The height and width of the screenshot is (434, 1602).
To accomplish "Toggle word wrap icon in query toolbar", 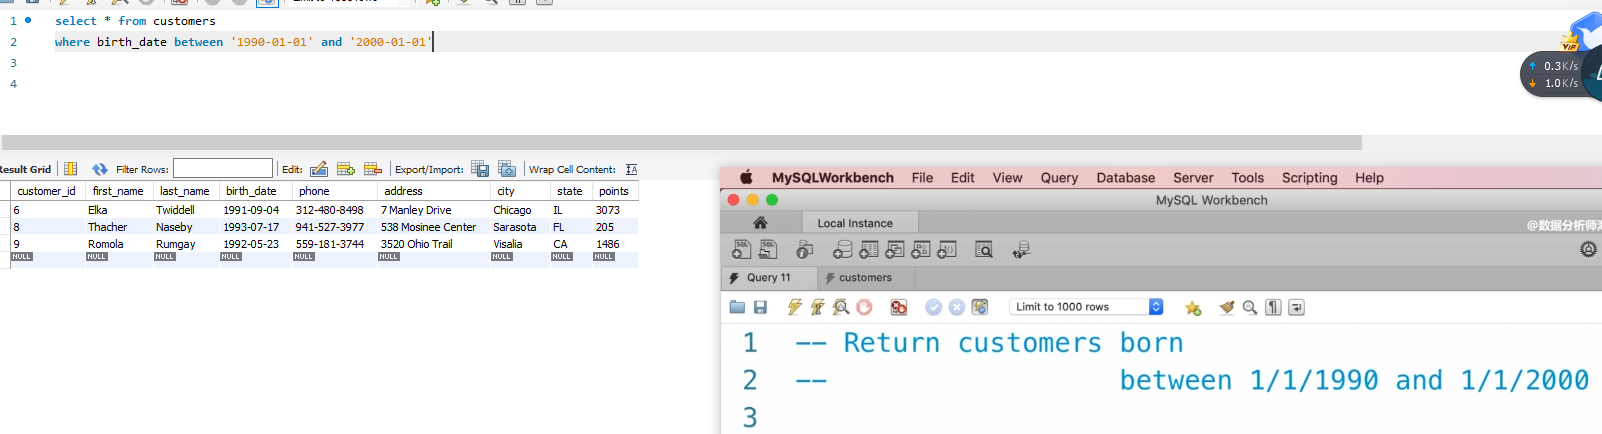I will 1296,307.
